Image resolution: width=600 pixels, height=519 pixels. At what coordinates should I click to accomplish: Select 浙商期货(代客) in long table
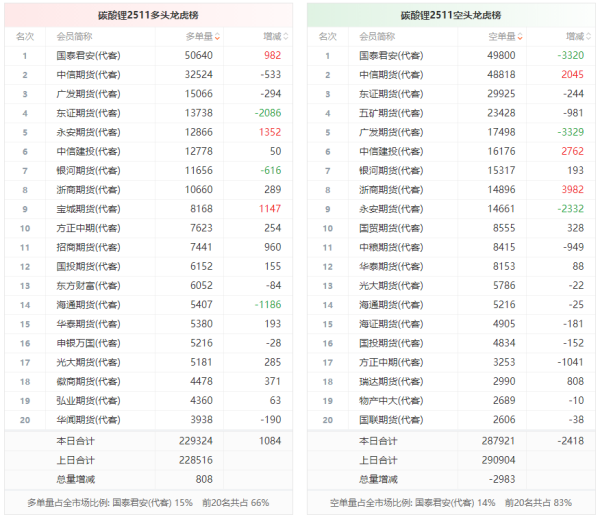point(88,190)
